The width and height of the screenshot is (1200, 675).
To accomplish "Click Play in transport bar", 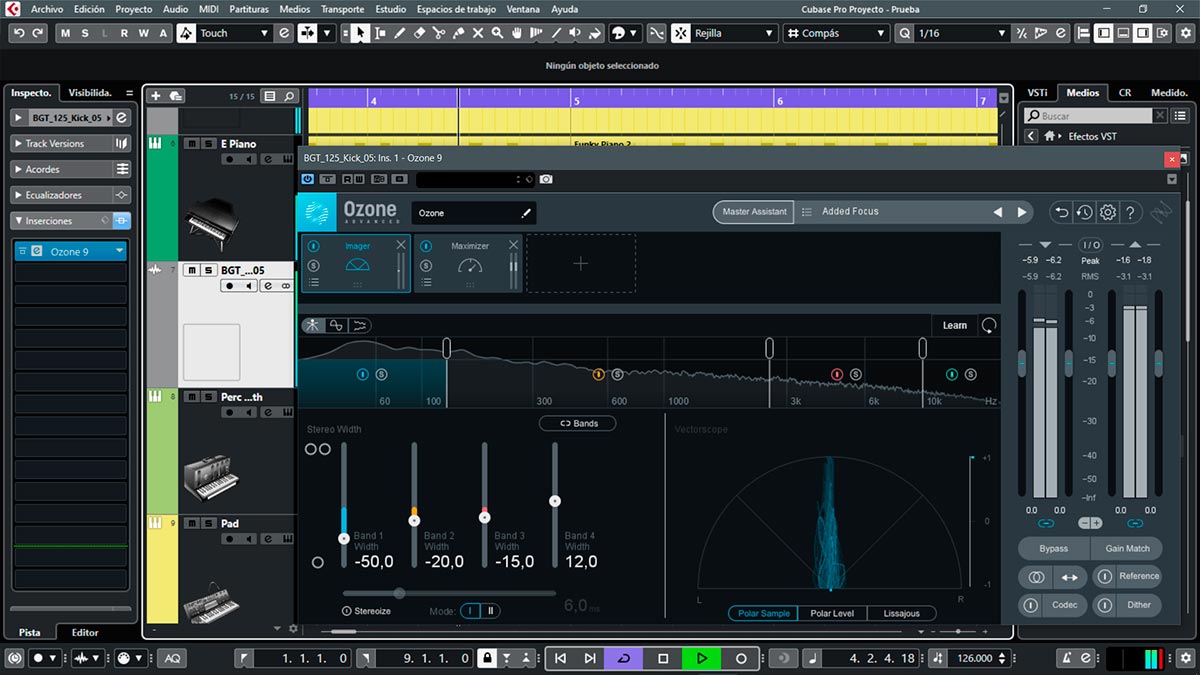I will (702, 658).
